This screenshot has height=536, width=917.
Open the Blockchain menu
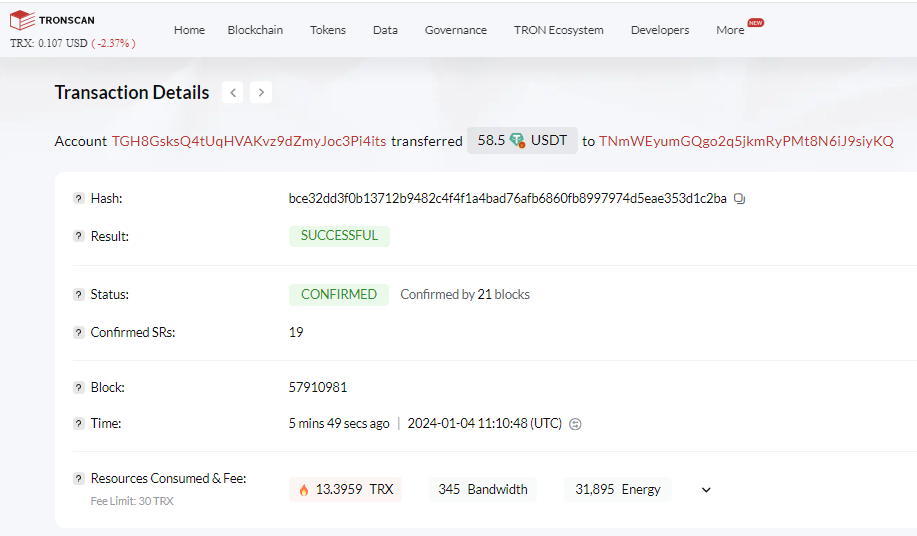pyautogui.click(x=255, y=30)
